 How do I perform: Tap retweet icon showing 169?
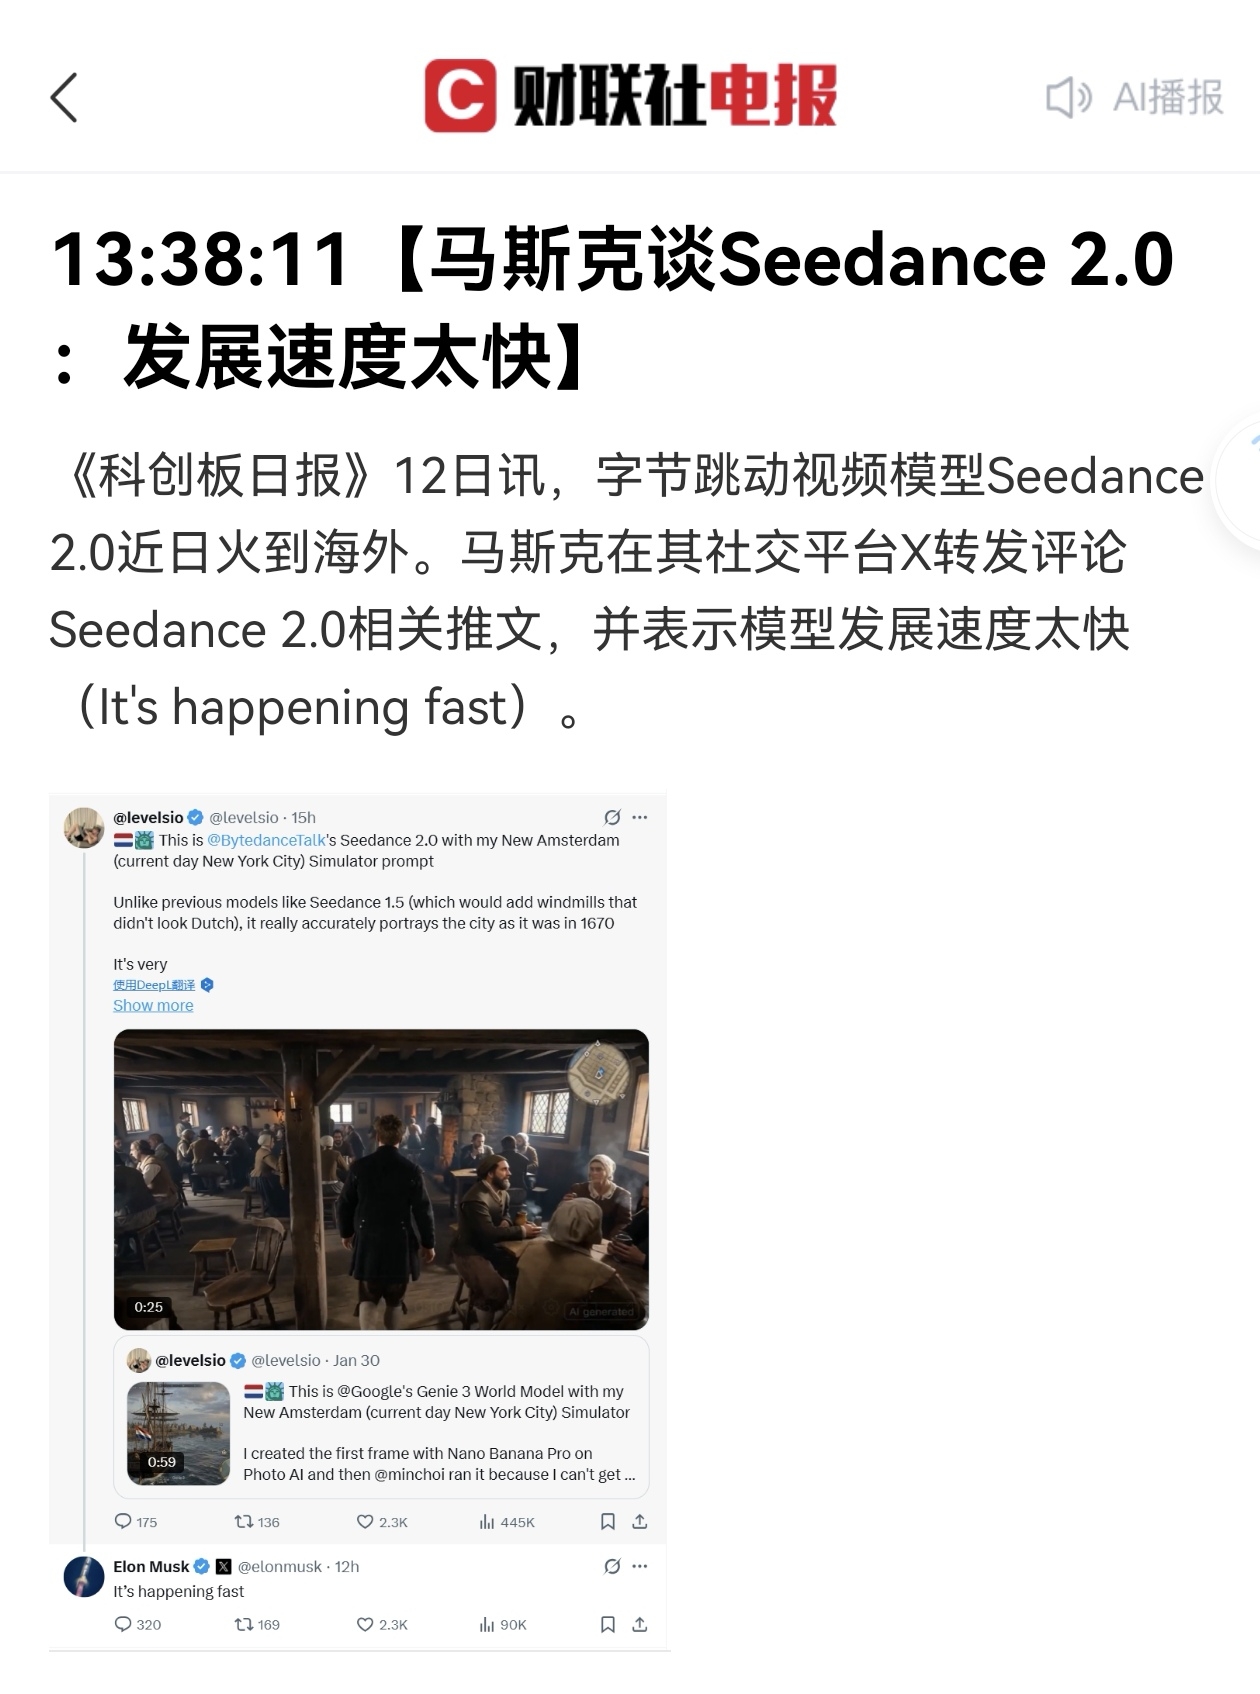tap(243, 1624)
